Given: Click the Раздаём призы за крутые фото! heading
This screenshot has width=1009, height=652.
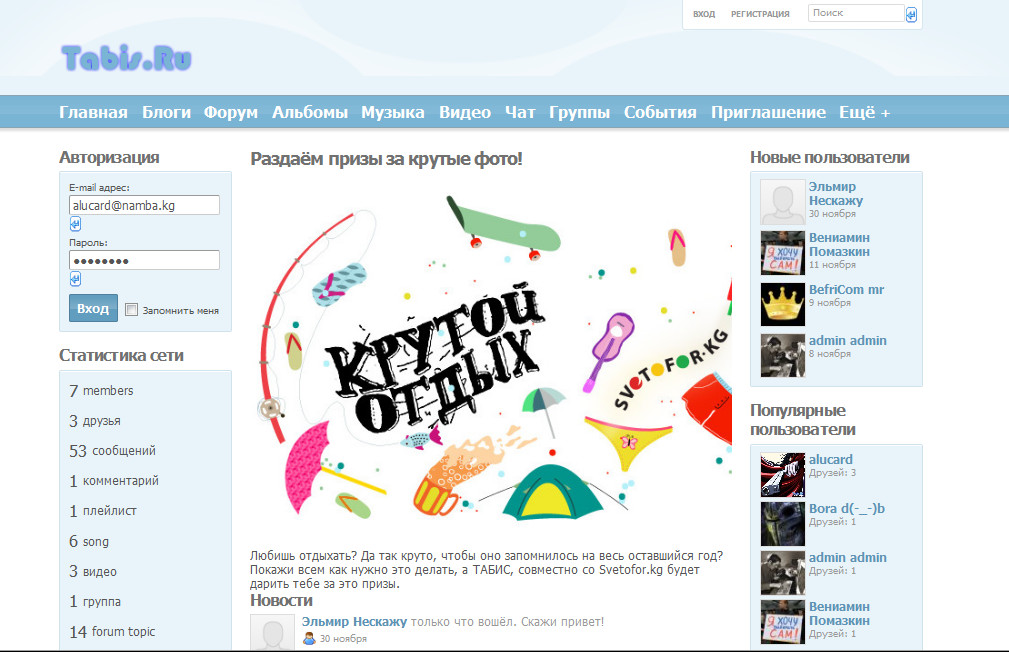Looking at the screenshot, I should [x=386, y=159].
